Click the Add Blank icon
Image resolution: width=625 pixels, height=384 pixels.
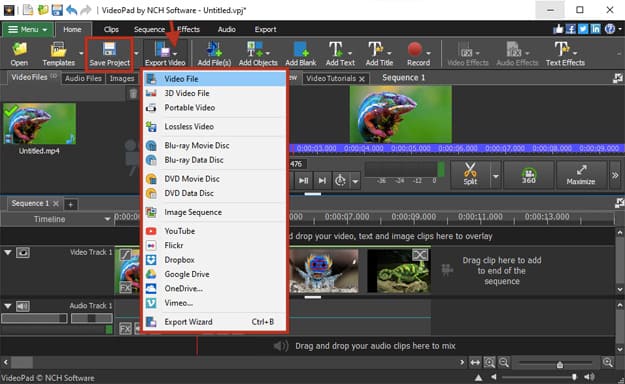click(301, 49)
